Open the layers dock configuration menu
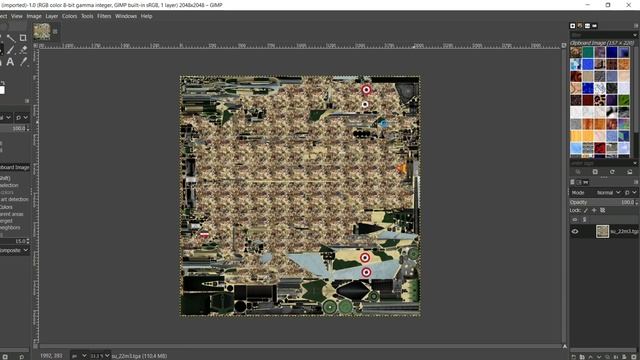640x360 pixels. [636, 182]
